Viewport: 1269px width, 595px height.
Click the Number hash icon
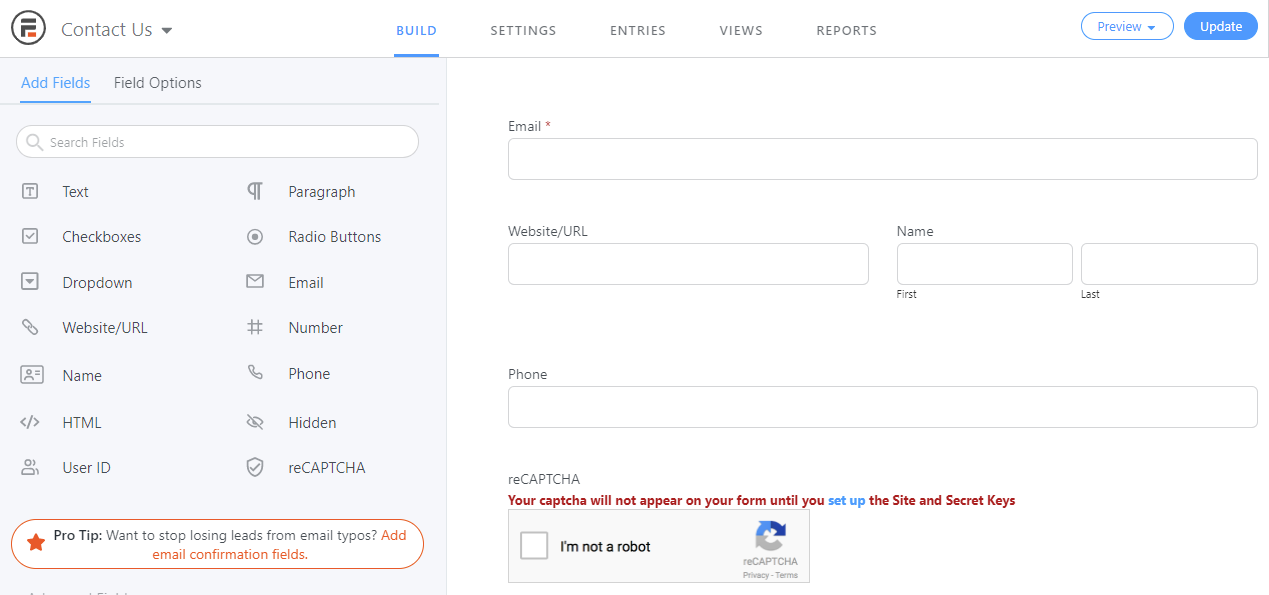point(255,327)
